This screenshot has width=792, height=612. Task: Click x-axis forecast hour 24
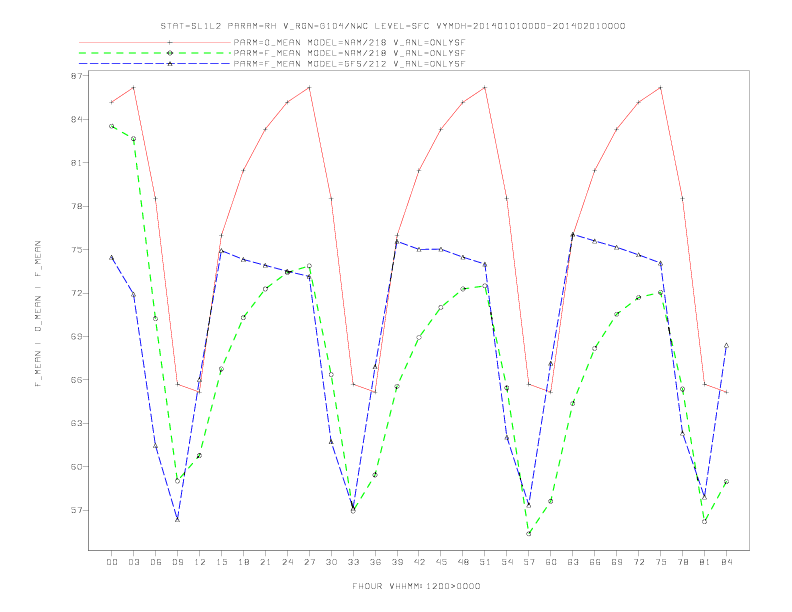click(287, 562)
